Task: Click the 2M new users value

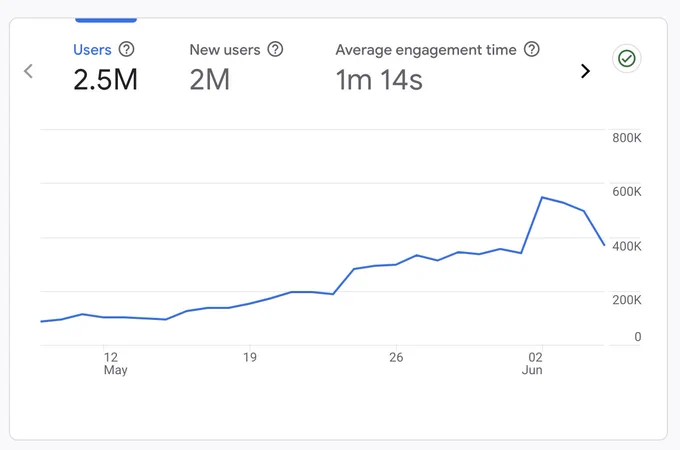Action: [x=209, y=80]
